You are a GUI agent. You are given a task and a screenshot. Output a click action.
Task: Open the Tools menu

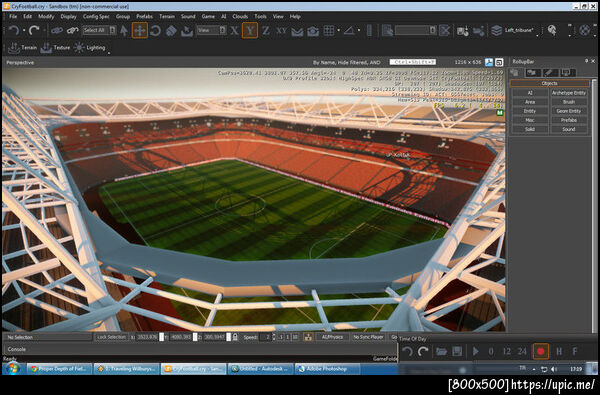[x=261, y=16]
